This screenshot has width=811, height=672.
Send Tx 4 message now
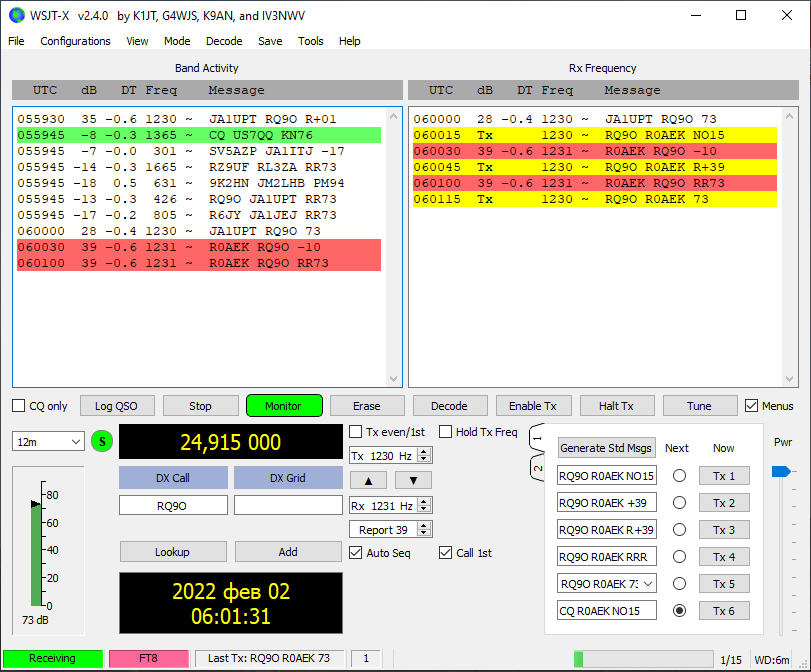coord(724,557)
